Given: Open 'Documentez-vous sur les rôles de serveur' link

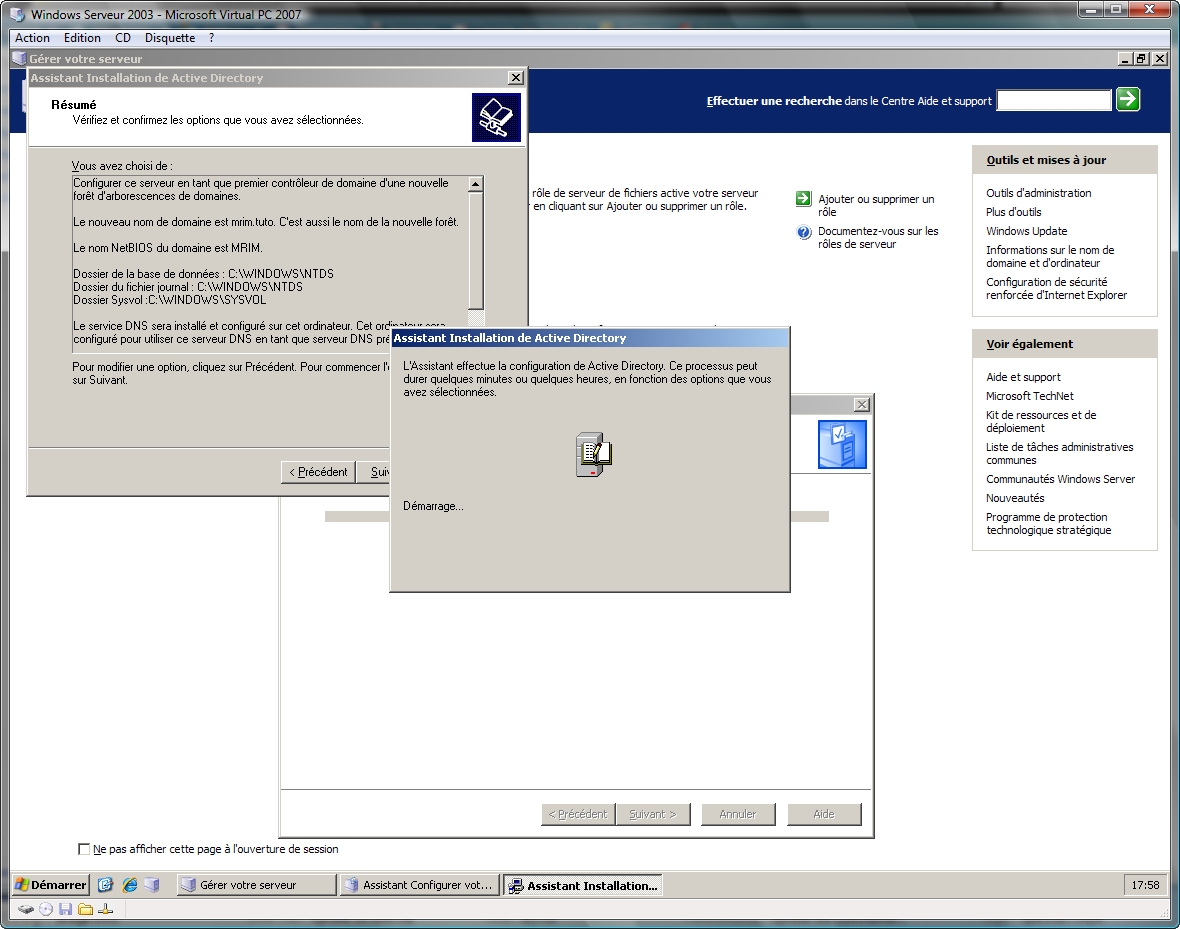Looking at the screenshot, I should (878, 238).
